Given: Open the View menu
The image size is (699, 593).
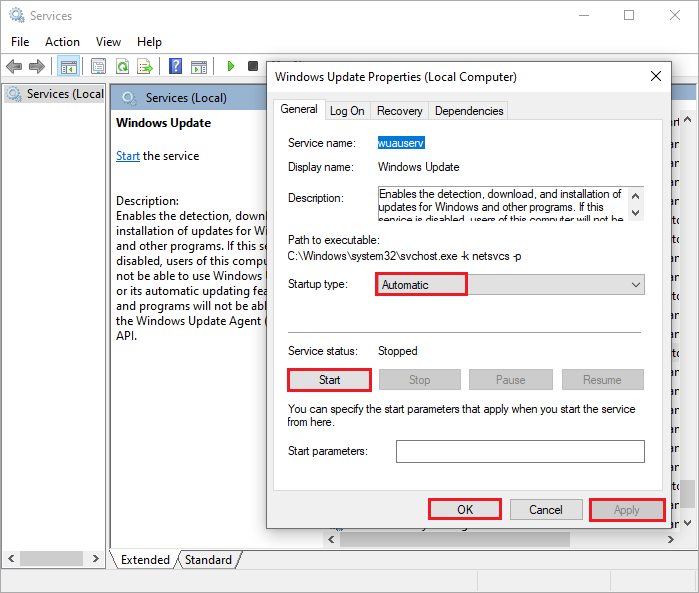Looking at the screenshot, I should [108, 42].
